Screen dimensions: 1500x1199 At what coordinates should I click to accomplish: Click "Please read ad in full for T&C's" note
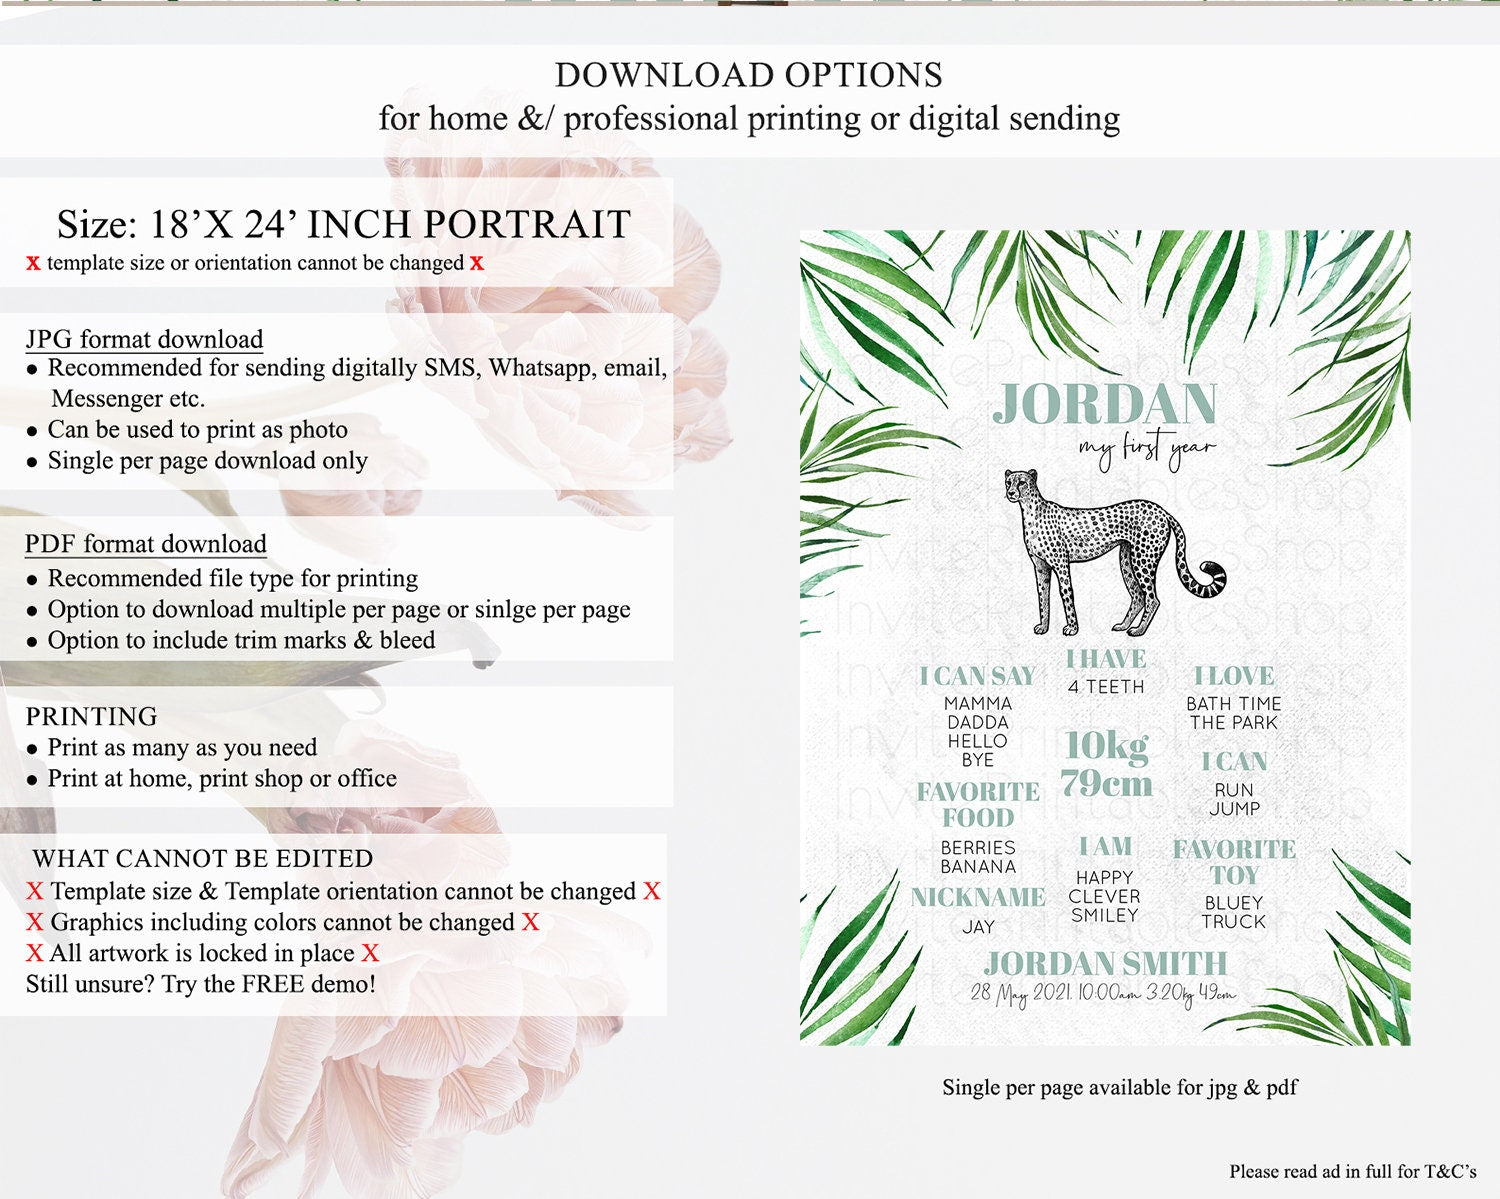1352,1171
